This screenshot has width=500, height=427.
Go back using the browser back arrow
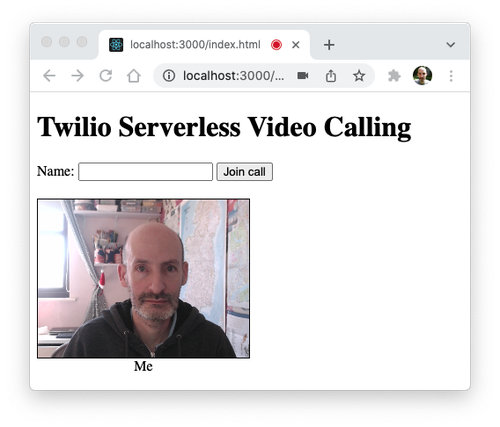pyautogui.click(x=49, y=76)
